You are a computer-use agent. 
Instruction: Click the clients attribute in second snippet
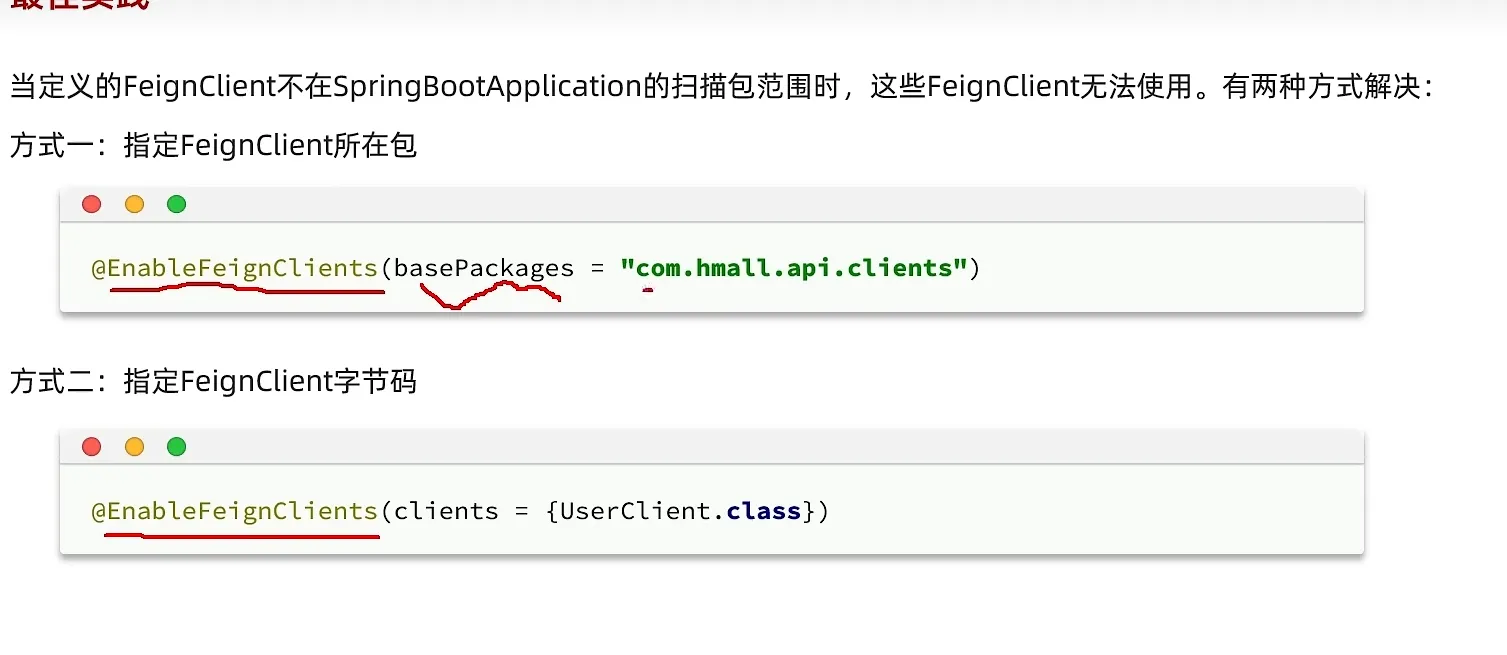click(446, 510)
